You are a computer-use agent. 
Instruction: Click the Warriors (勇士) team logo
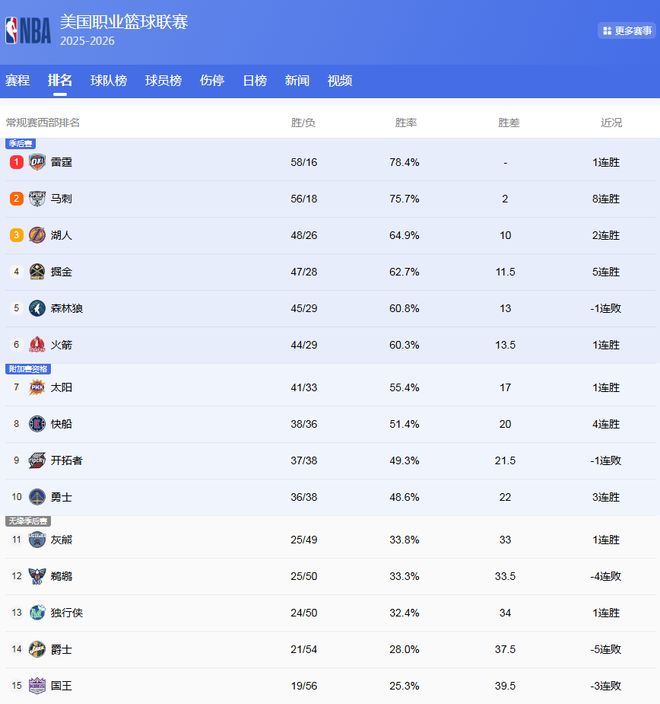(37, 497)
